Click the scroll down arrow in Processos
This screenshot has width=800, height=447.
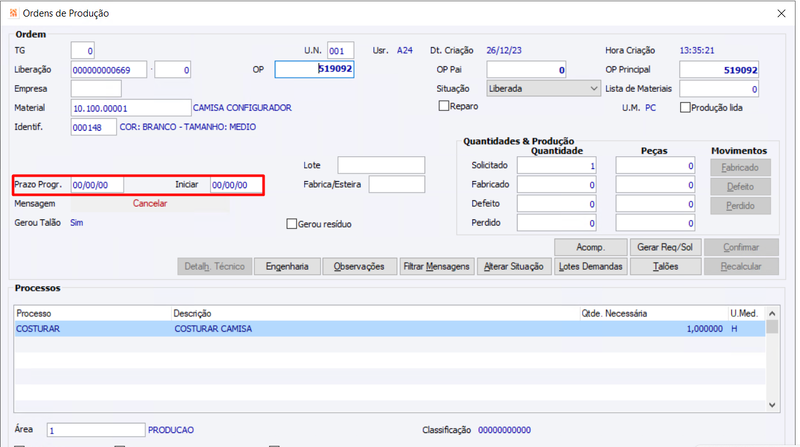click(772, 405)
